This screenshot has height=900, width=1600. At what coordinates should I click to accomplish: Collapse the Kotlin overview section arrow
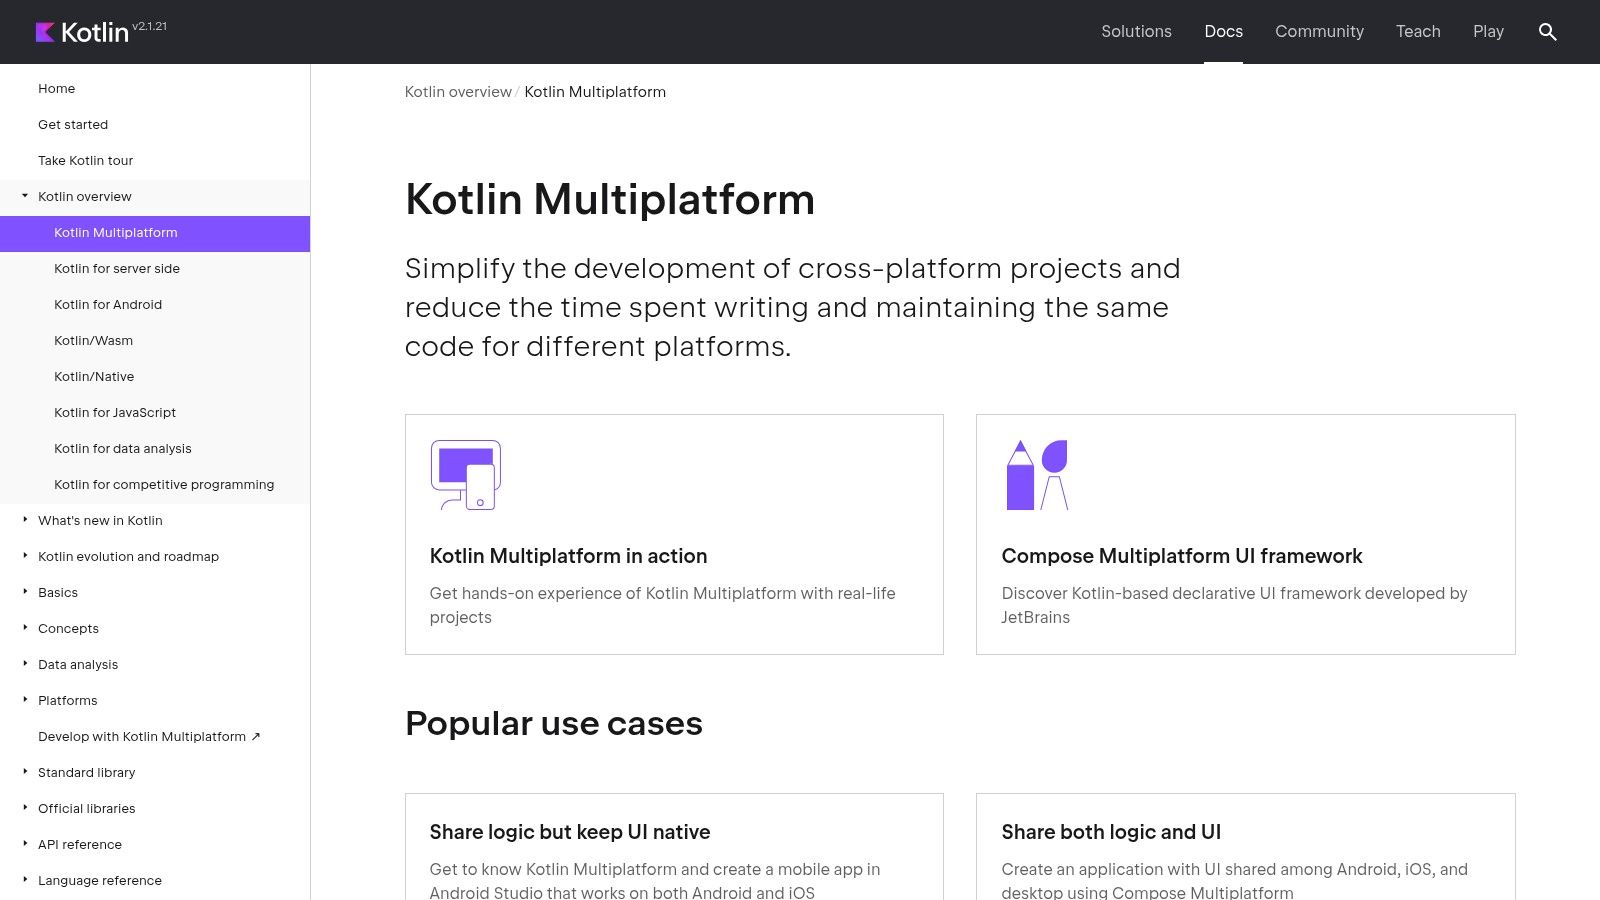point(25,196)
